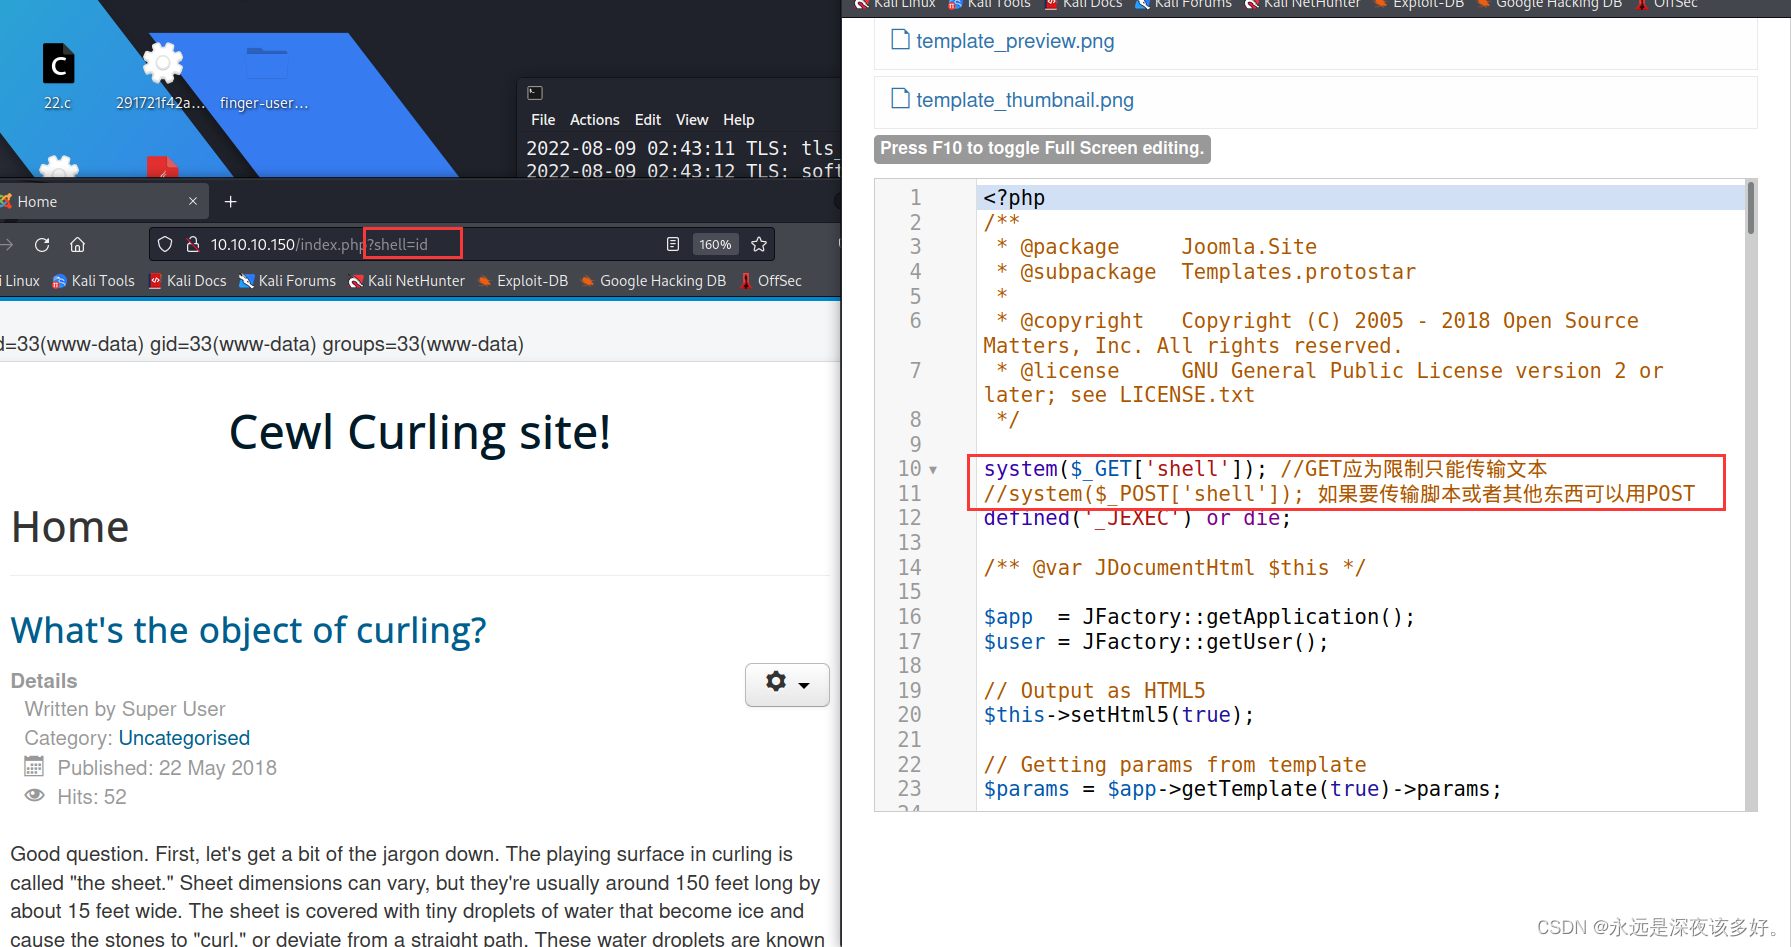Open template_preview.png file in list
Image resolution: width=1791 pixels, height=947 pixels.
tap(1015, 41)
